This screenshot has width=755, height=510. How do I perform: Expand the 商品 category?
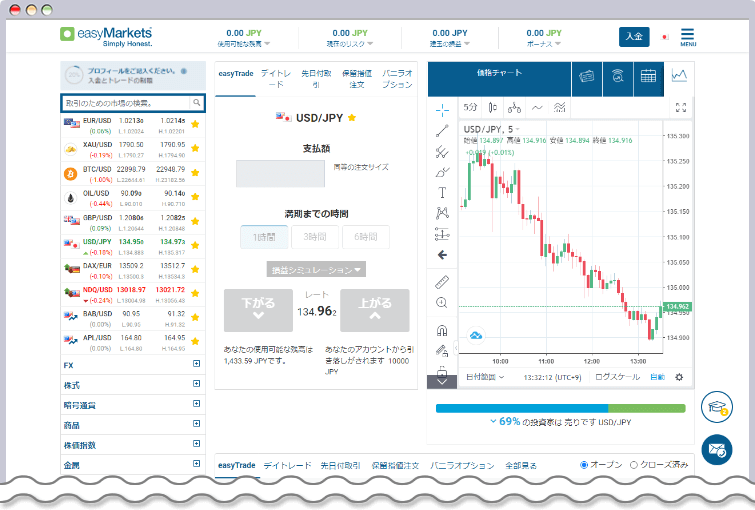(196, 424)
